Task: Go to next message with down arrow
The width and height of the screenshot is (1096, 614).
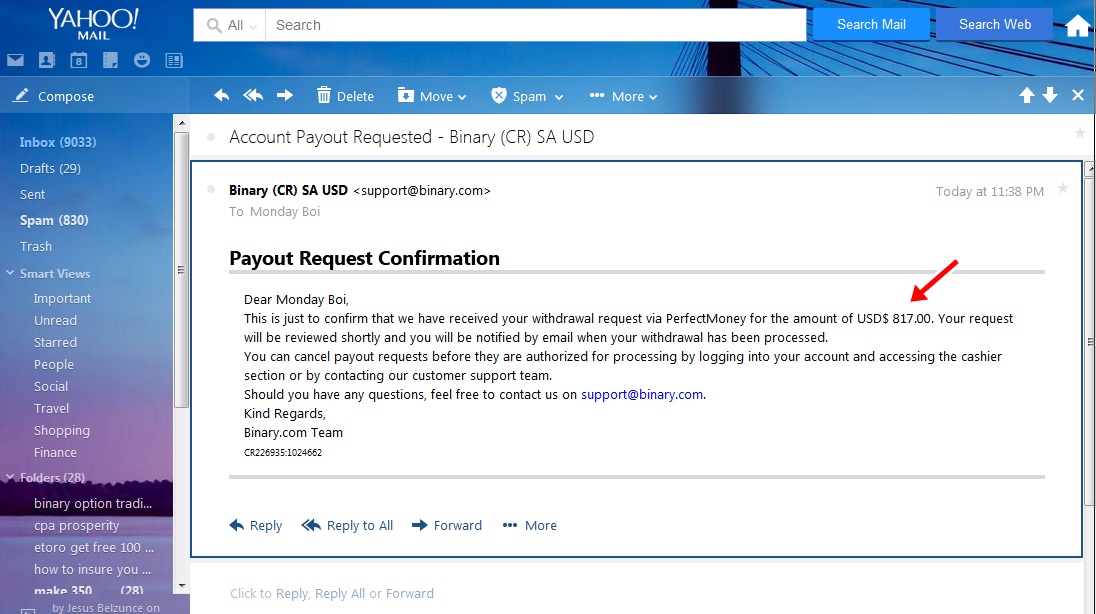Action: point(1050,96)
